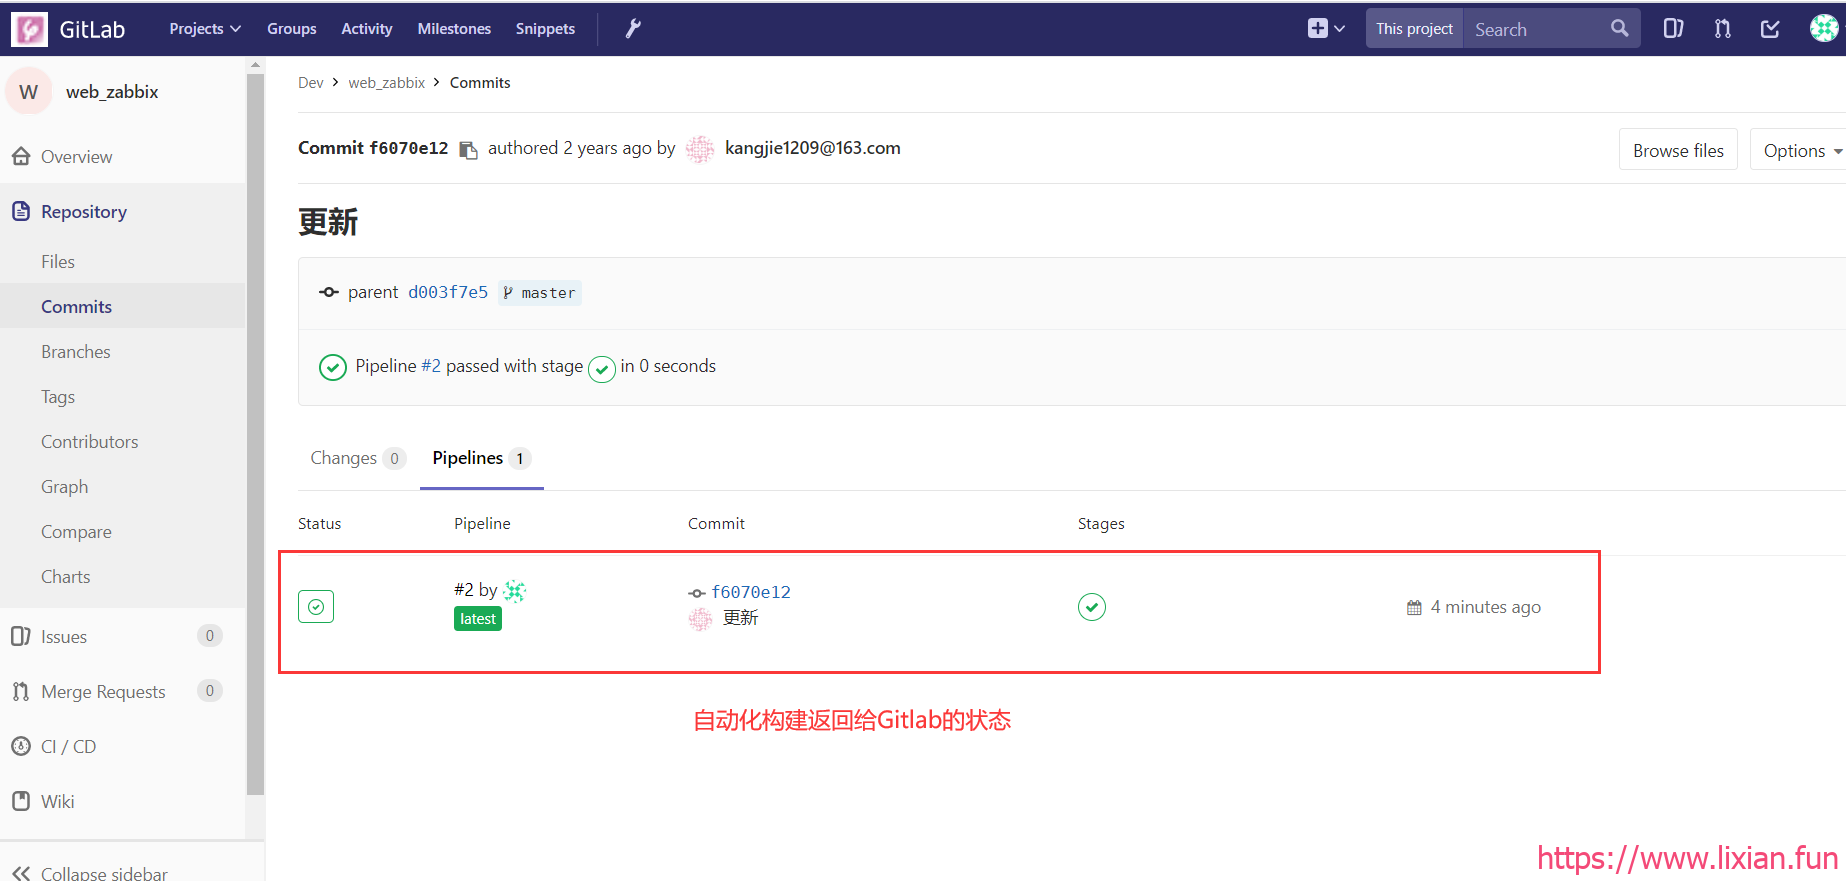Click the web_zabbix project name in sidebar

112,91
